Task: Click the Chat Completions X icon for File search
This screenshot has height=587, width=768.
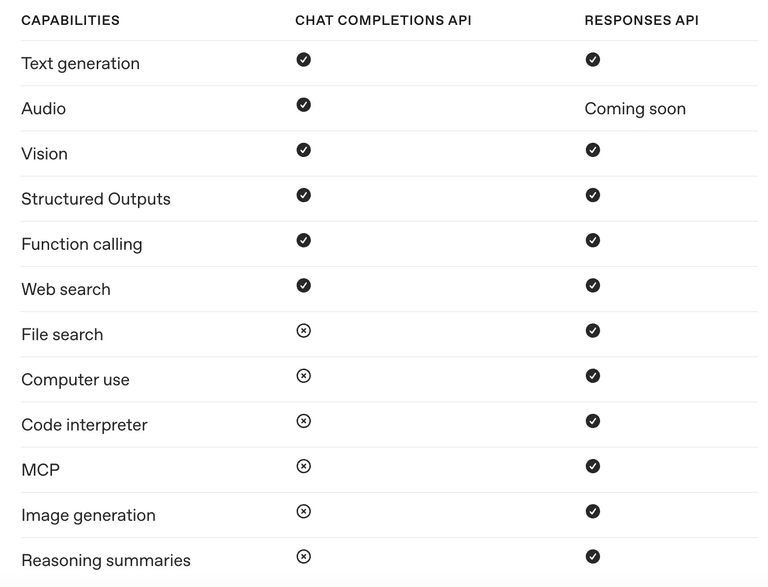Action: tap(304, 331)
